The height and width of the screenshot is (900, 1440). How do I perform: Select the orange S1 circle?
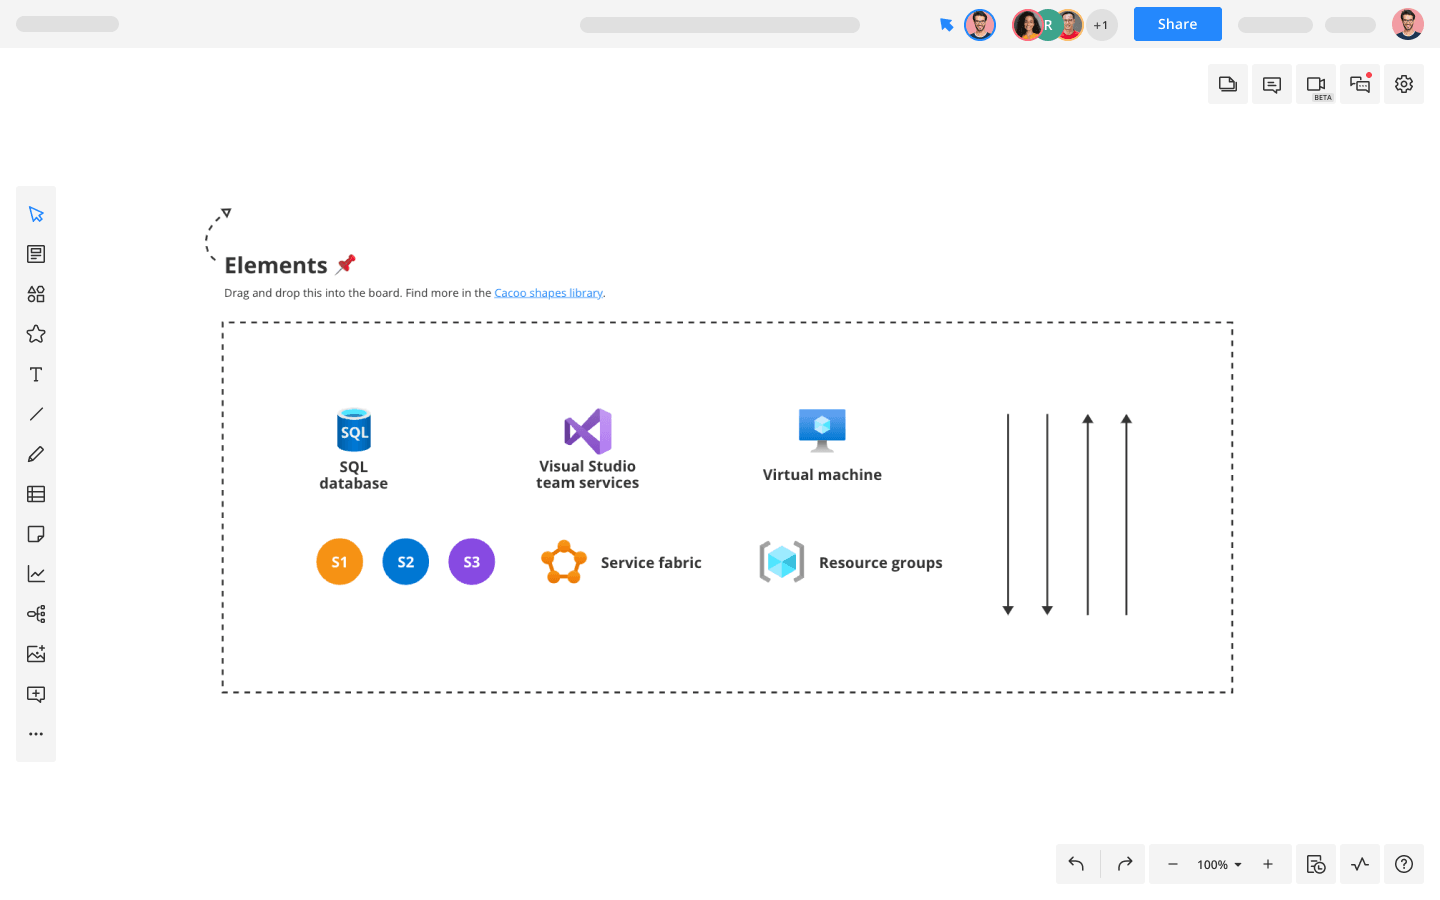[x=340, y=562]
